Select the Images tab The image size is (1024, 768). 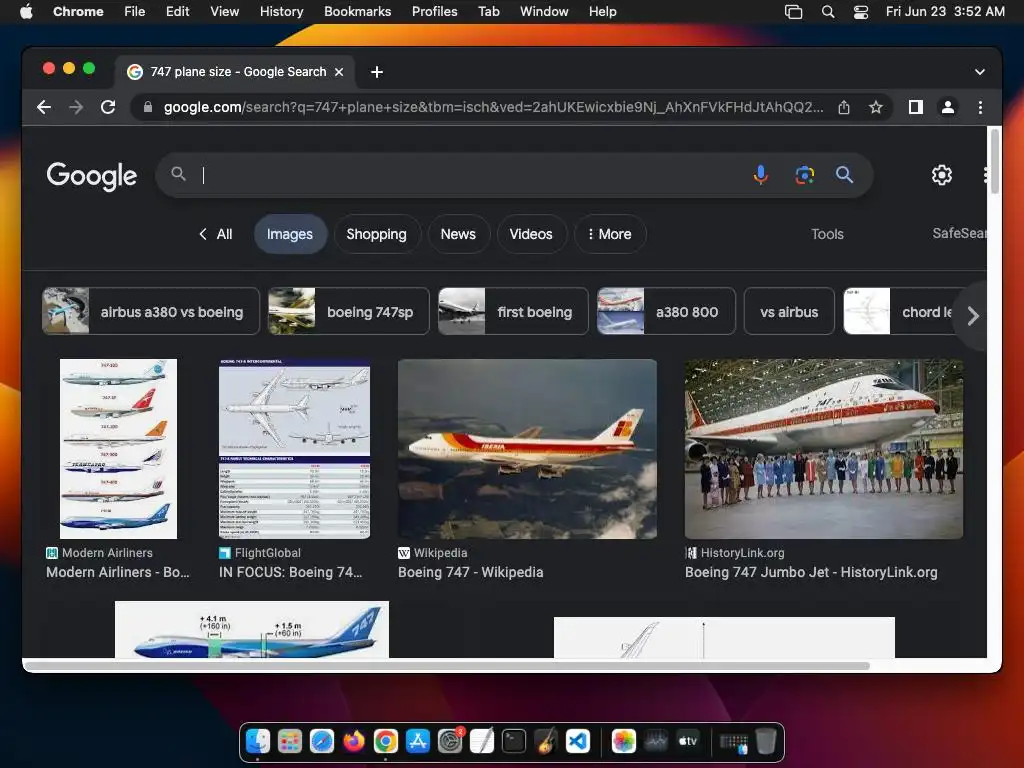click(290, 234)
